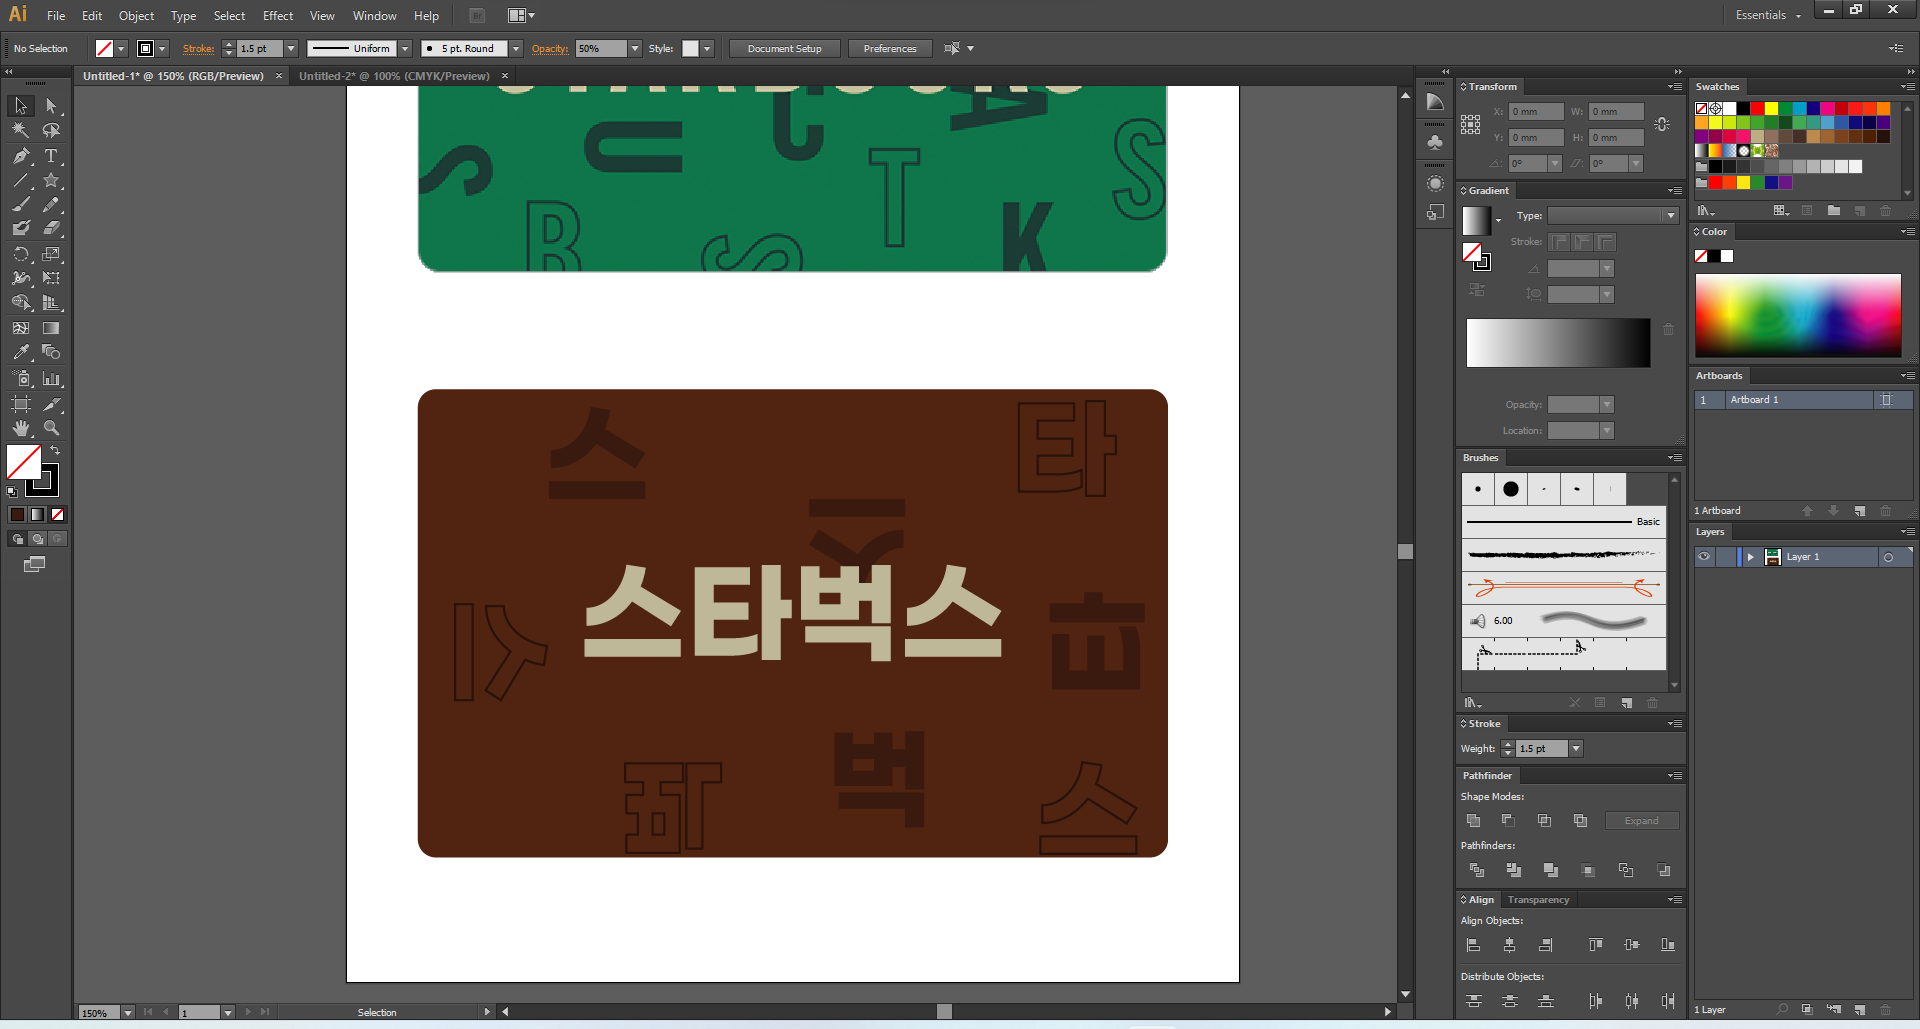Select the Eyedropper tool
This screenshot has height=1029, width=1920.
click(21, 352)
